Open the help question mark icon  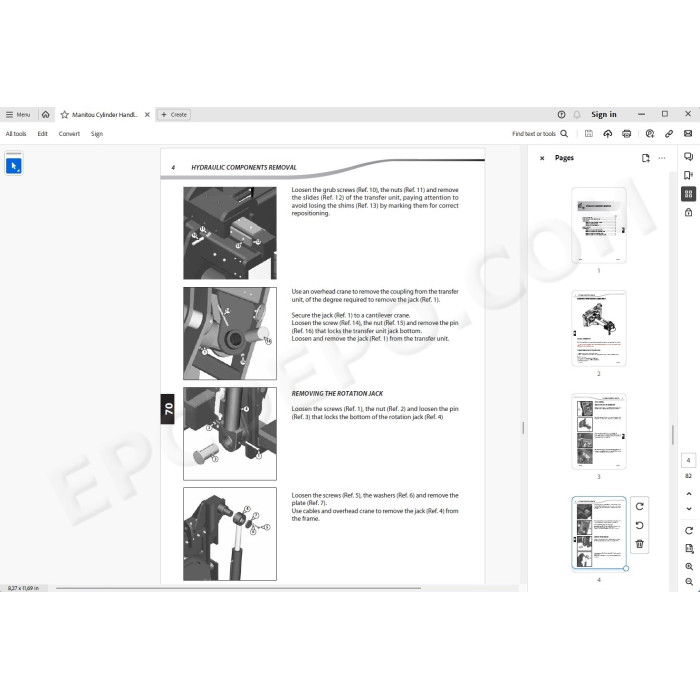click(561, 115)
